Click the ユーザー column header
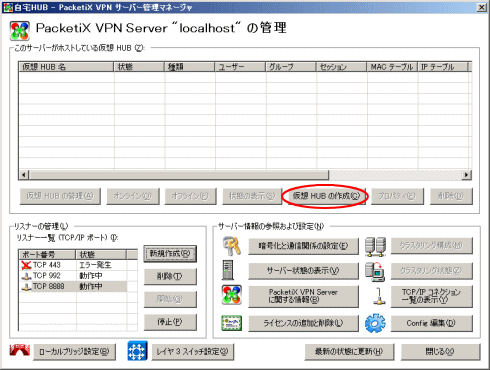 240,67
